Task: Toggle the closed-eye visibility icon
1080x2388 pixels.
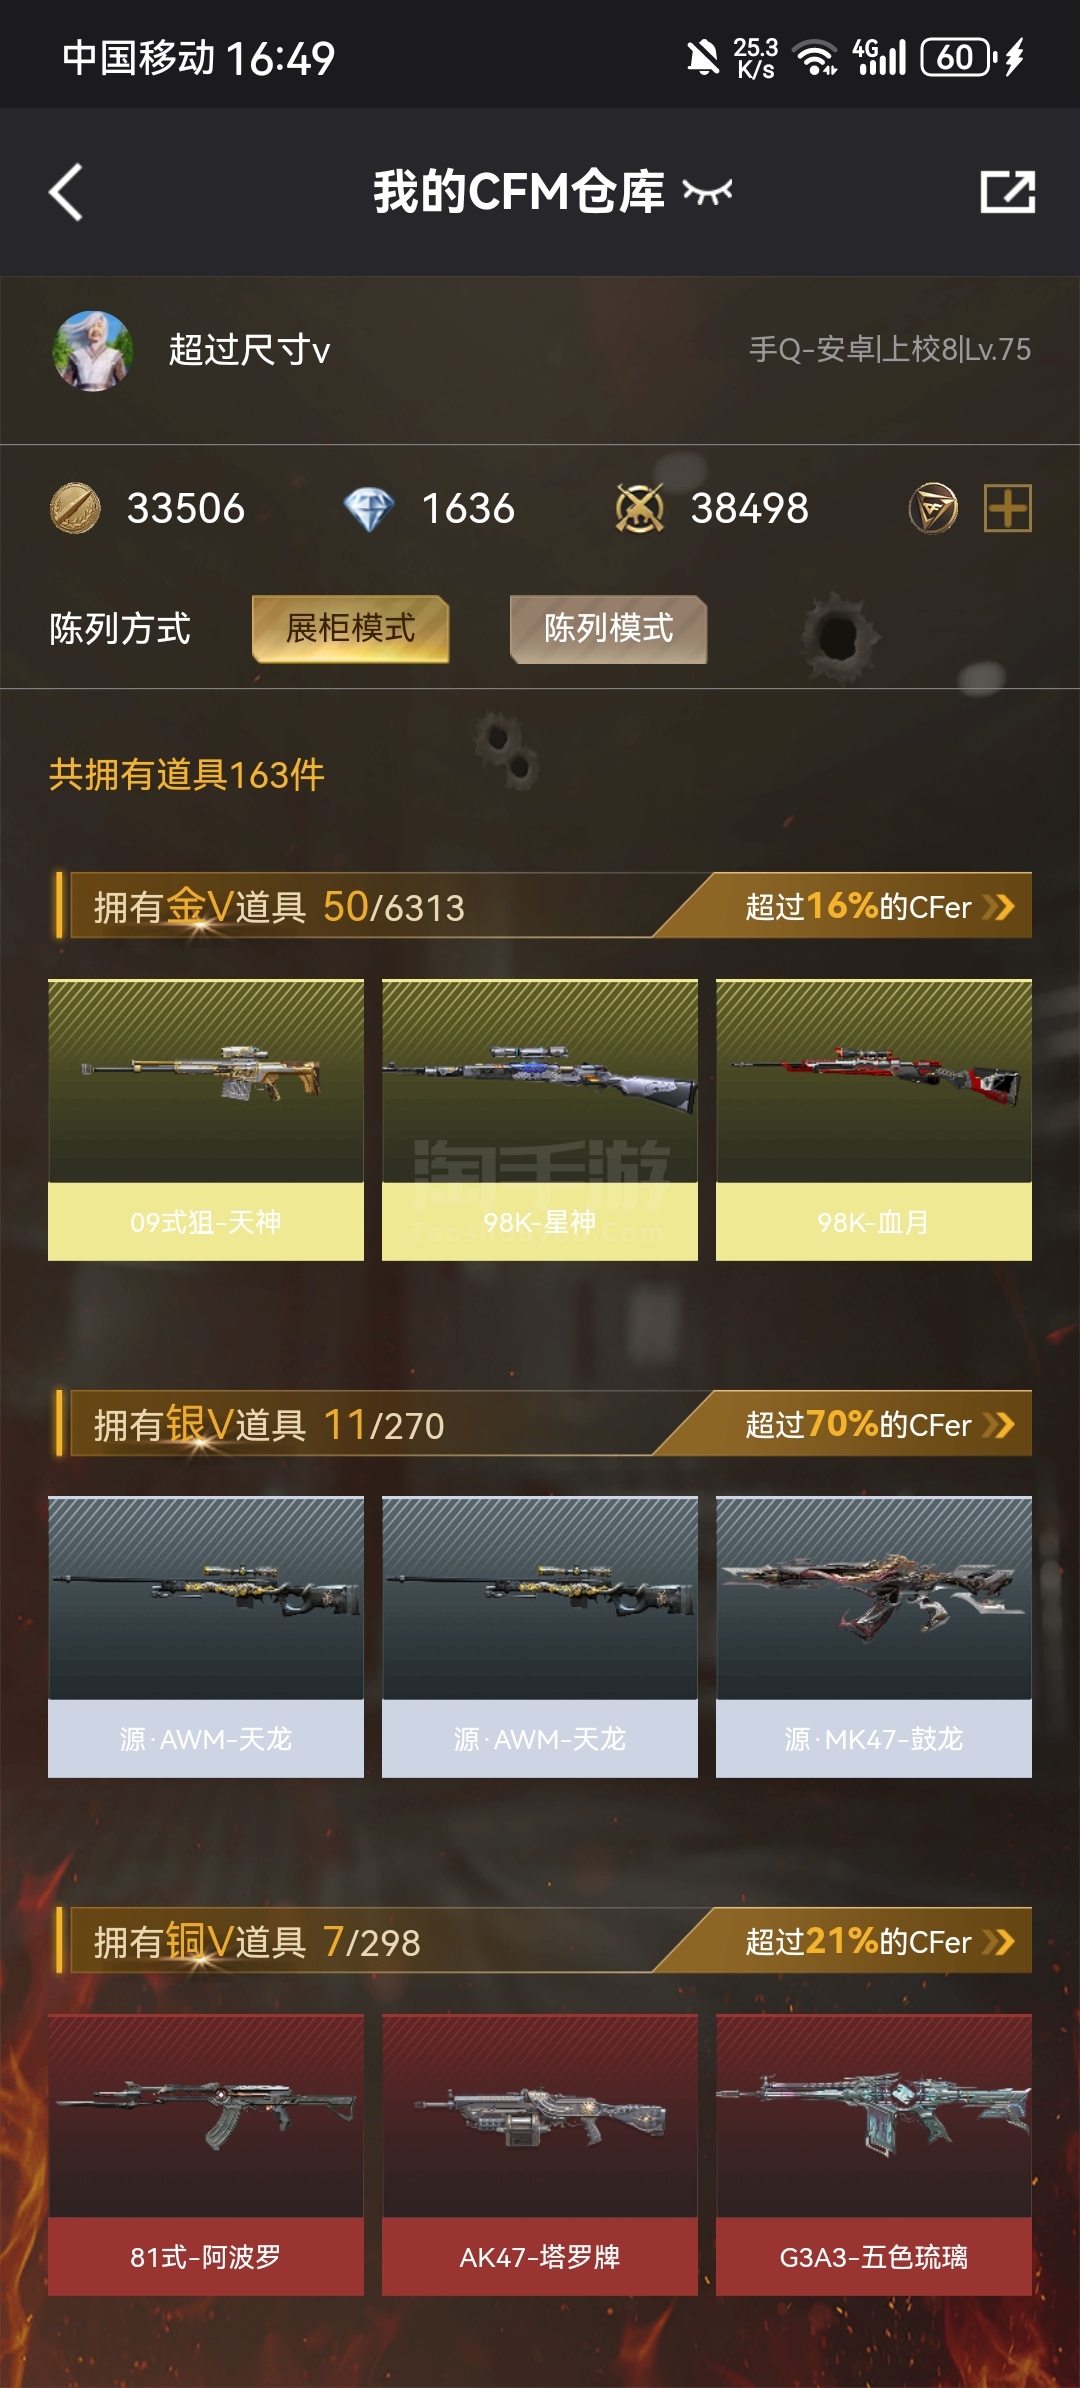Action: pos(708,191)
